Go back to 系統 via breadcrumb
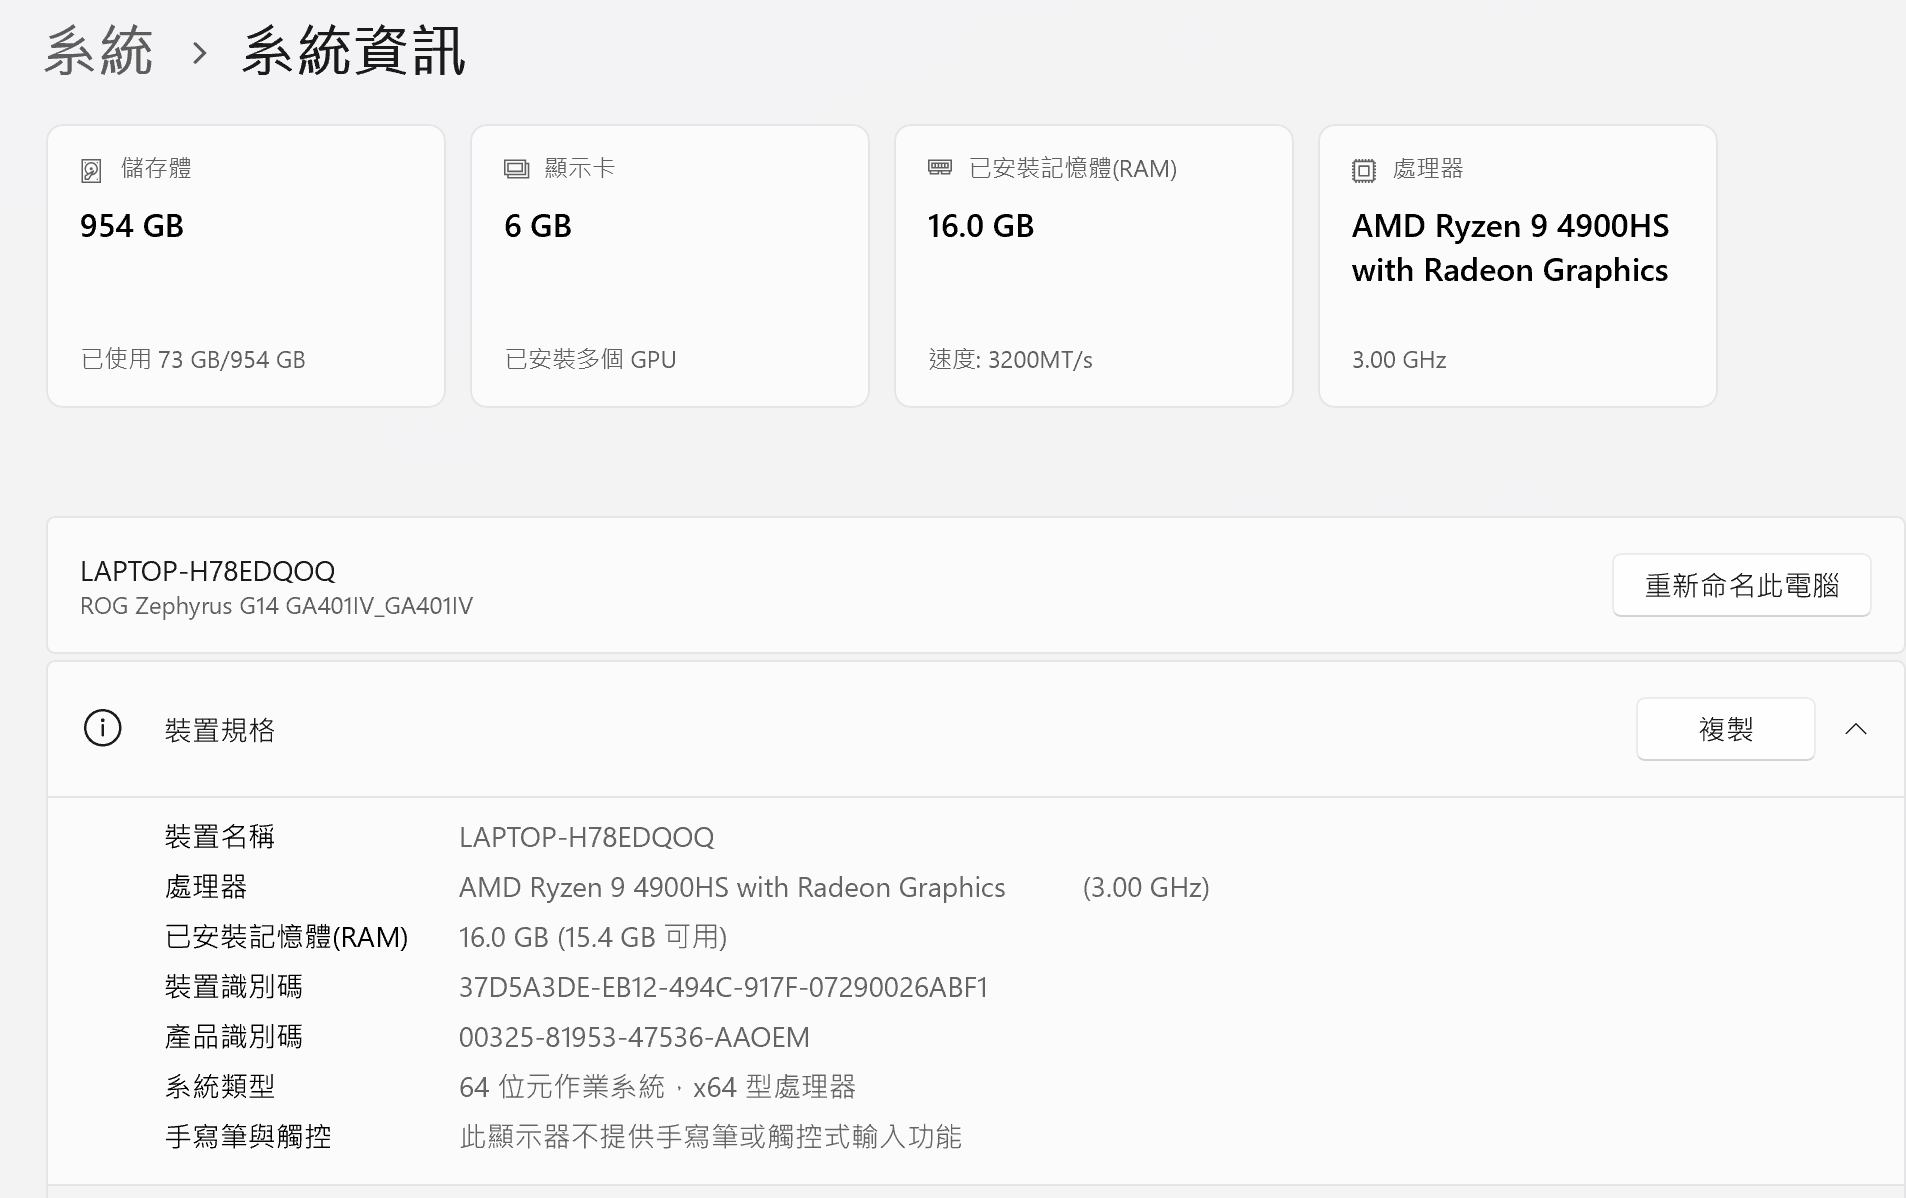 pyautogui.click(x=98, y=52)
